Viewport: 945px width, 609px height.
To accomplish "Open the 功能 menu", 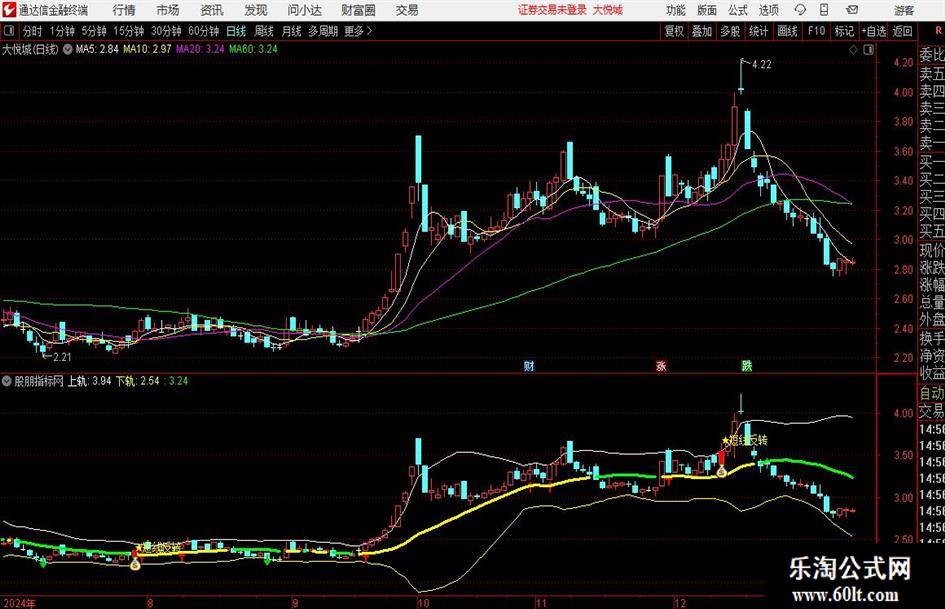I will pyautogui.click(x=676, y=10).
